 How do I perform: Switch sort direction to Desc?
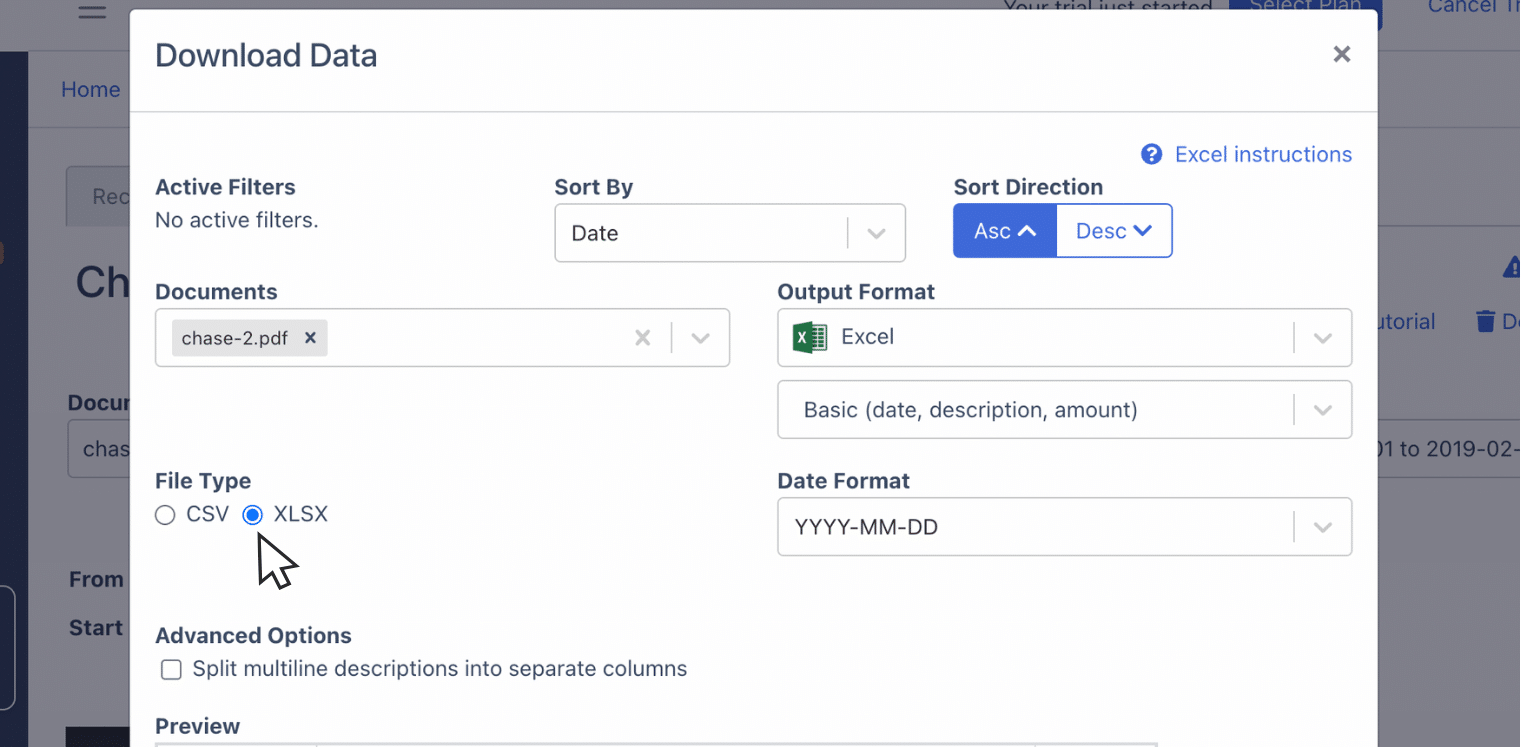point(1113,230)
